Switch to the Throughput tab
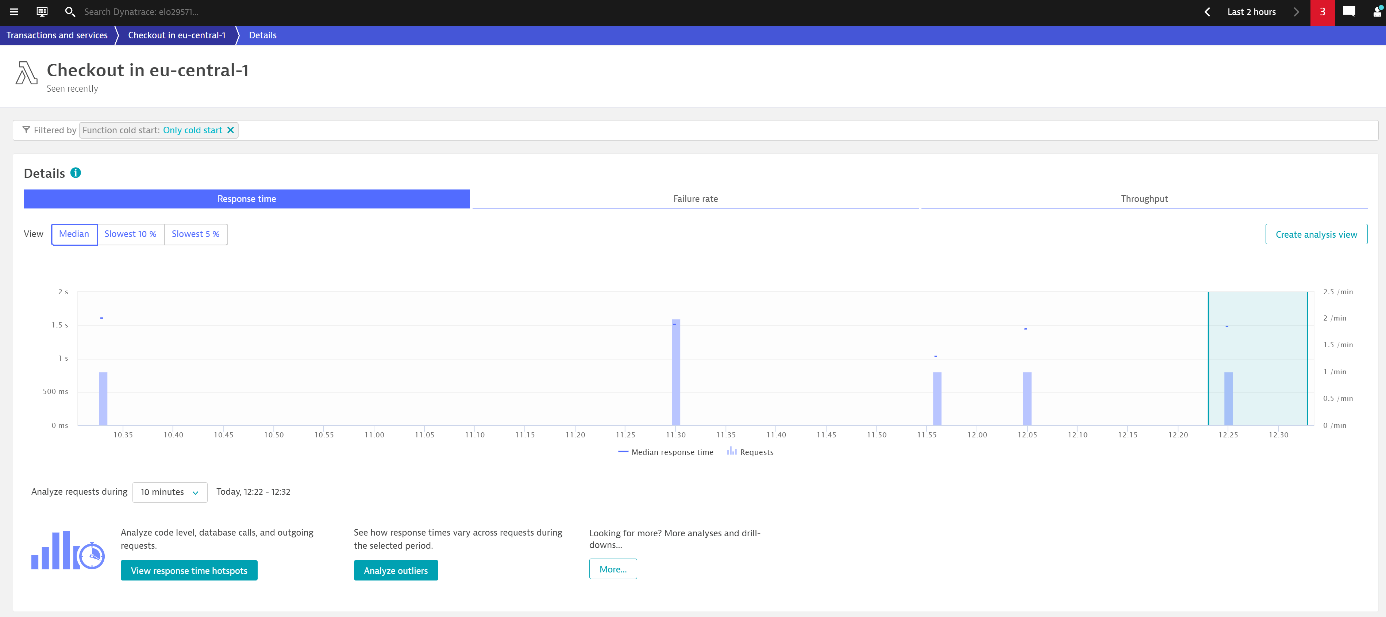Screen dimensions: 1386x617 click(1143, 198)
